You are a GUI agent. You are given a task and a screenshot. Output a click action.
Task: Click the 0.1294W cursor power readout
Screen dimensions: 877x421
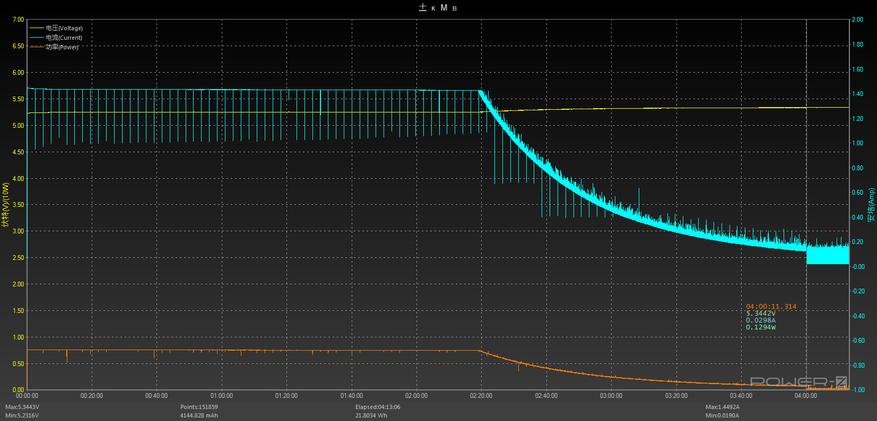[761, 327]
